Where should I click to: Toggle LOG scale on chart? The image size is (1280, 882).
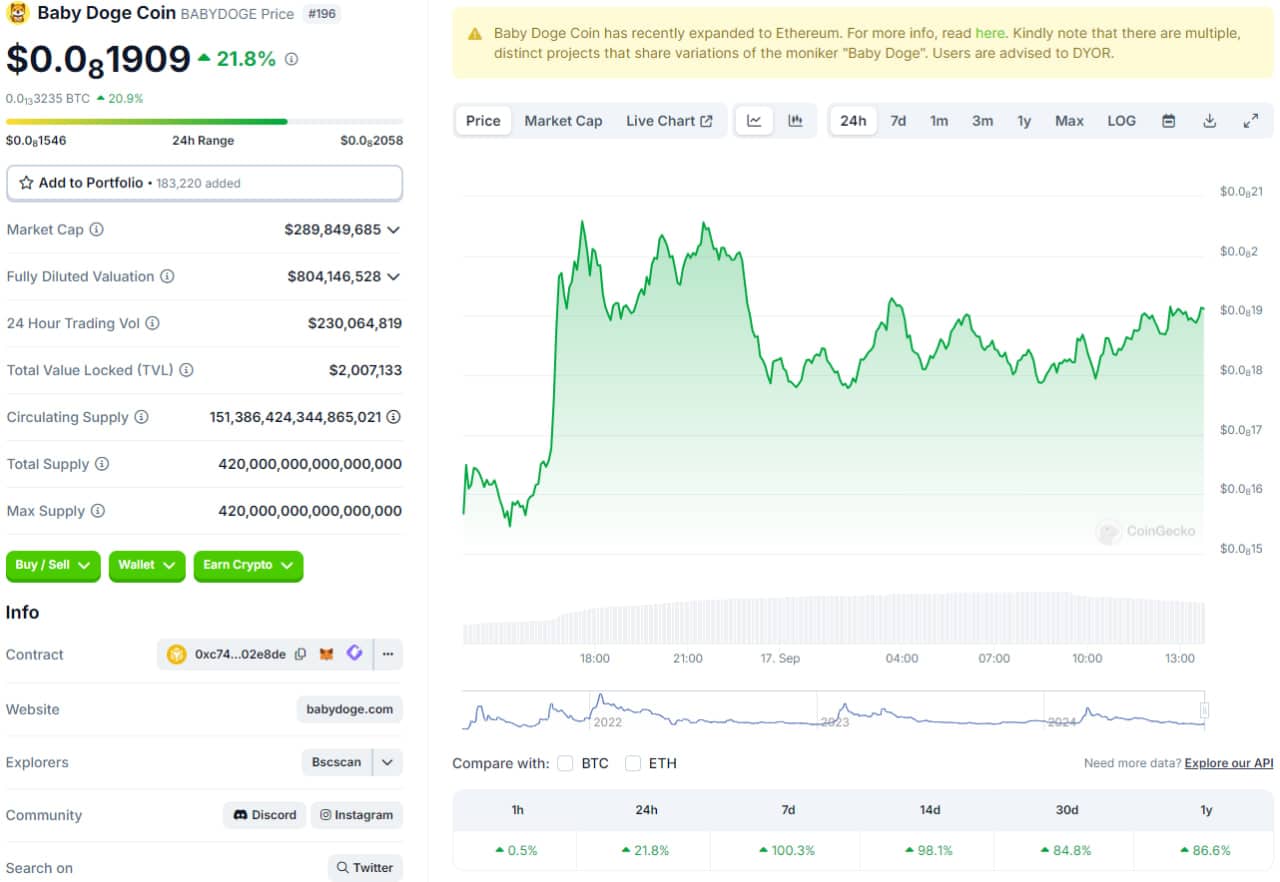tap(1121, 121)
